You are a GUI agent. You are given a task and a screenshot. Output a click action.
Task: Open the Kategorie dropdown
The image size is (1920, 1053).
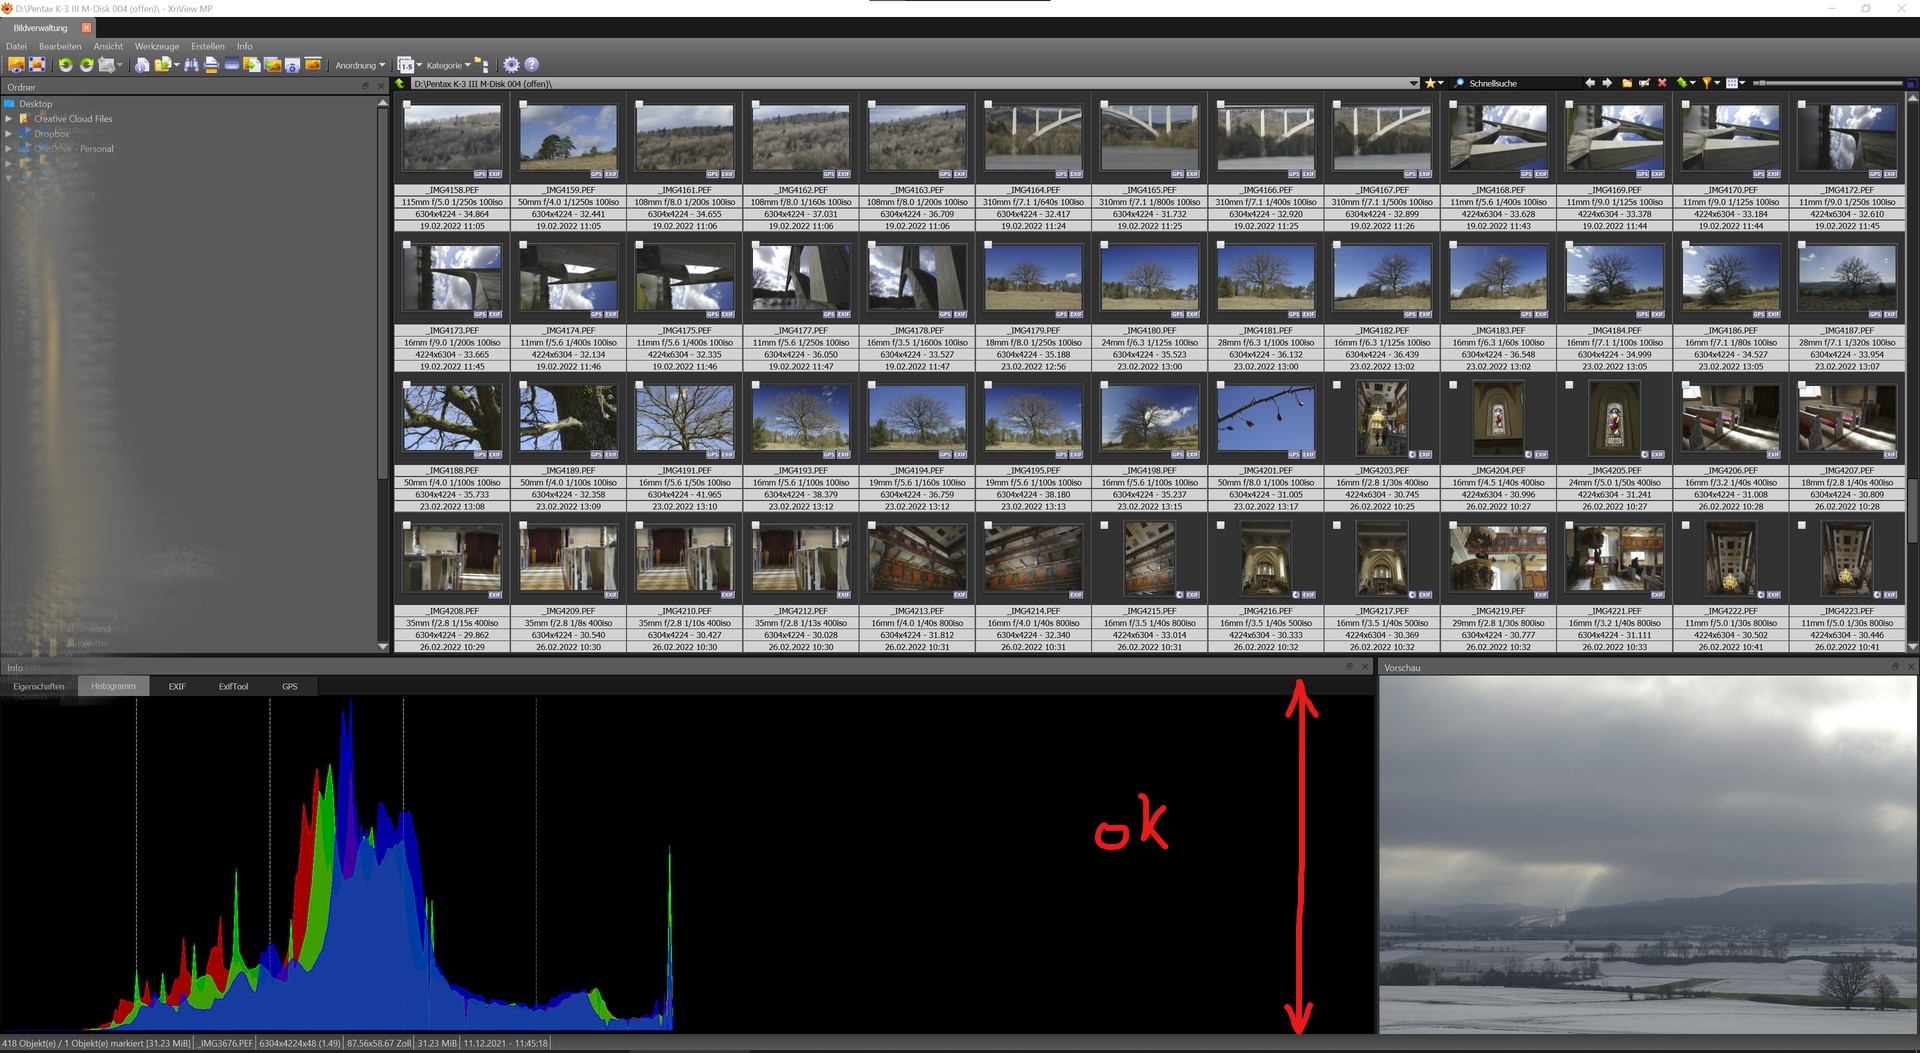click(447, 66)
